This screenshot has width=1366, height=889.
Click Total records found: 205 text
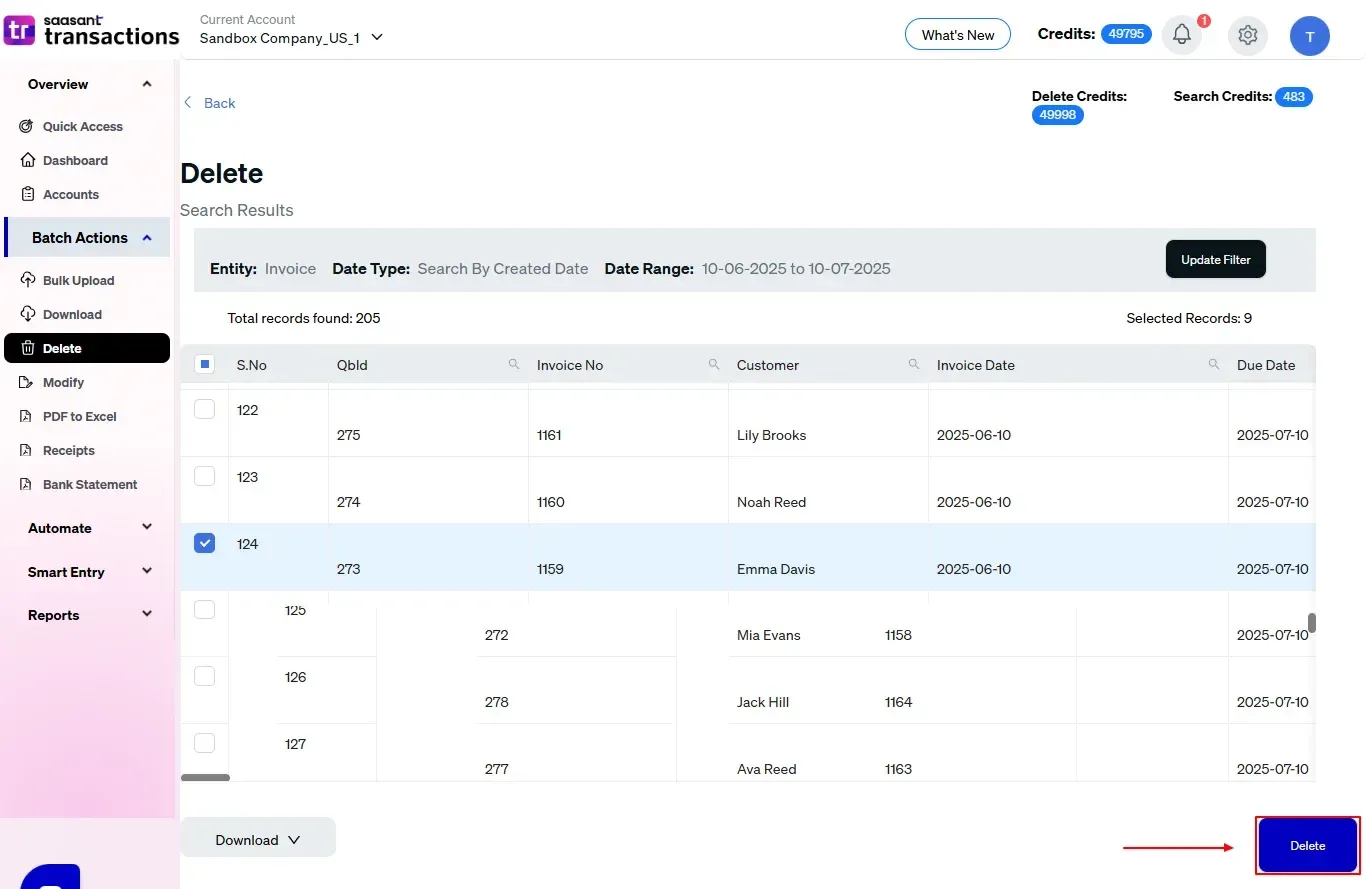click(304, 318)
